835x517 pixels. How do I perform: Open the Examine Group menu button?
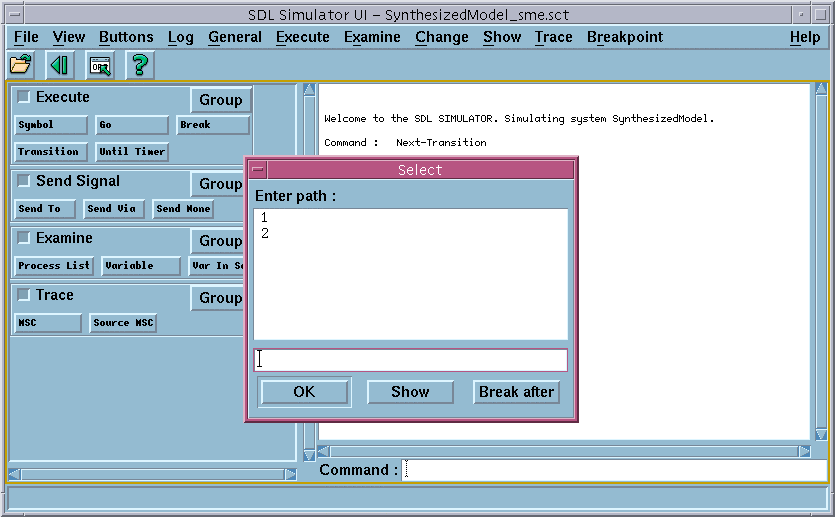219,241
